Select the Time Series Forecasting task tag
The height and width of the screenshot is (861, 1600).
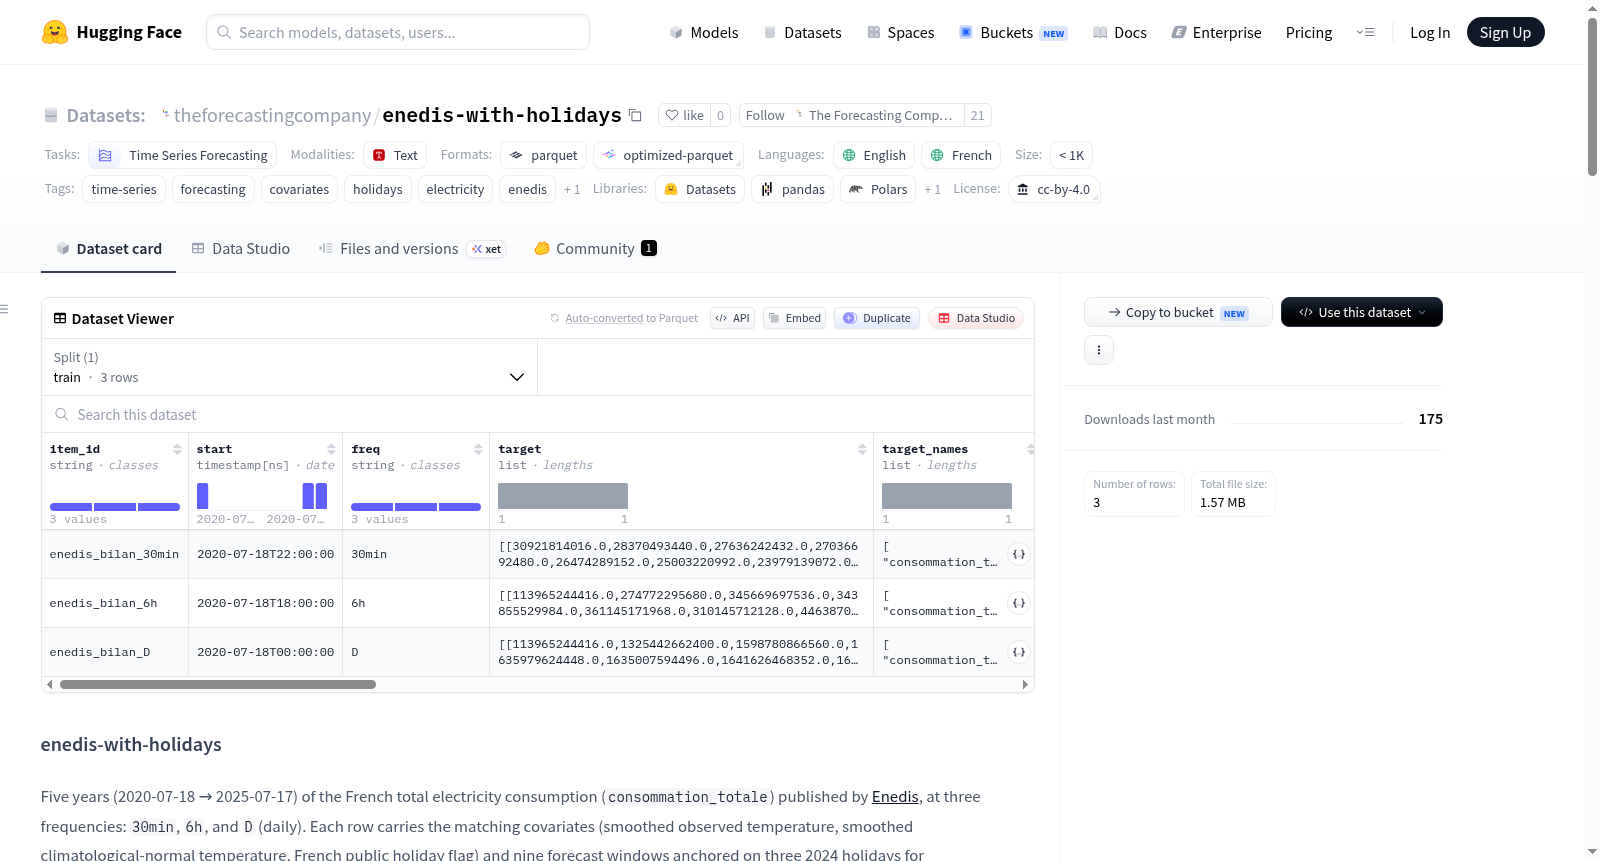point(182,155)
